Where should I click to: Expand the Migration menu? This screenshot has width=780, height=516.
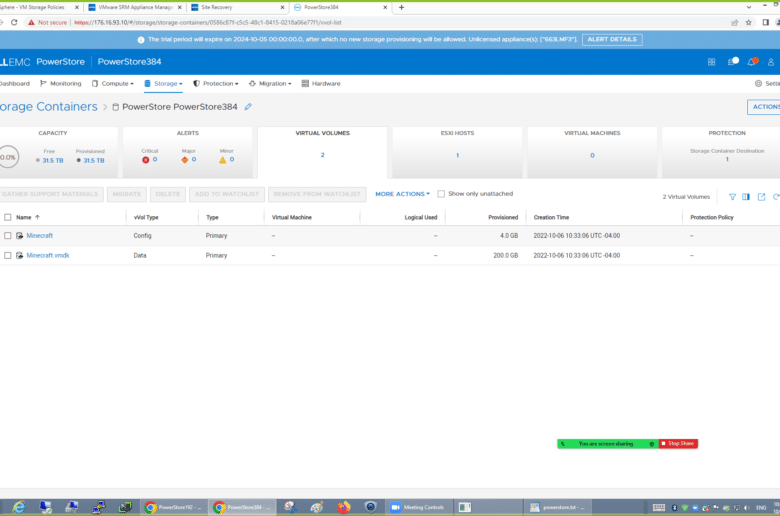point(270,84)
